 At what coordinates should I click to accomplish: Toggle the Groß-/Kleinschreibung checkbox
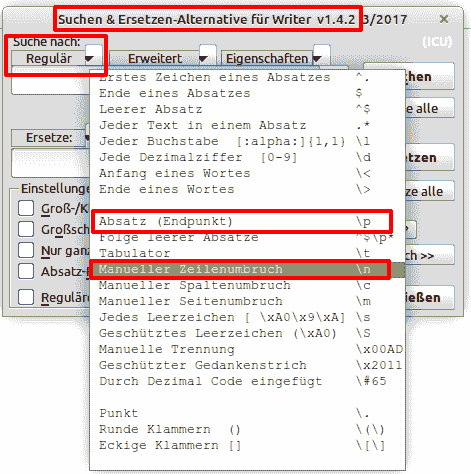pos(26,208)
